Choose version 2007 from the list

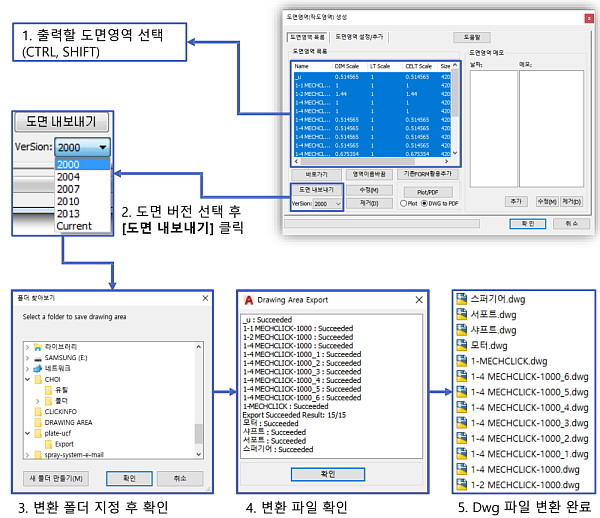click(x=83, y=189)
